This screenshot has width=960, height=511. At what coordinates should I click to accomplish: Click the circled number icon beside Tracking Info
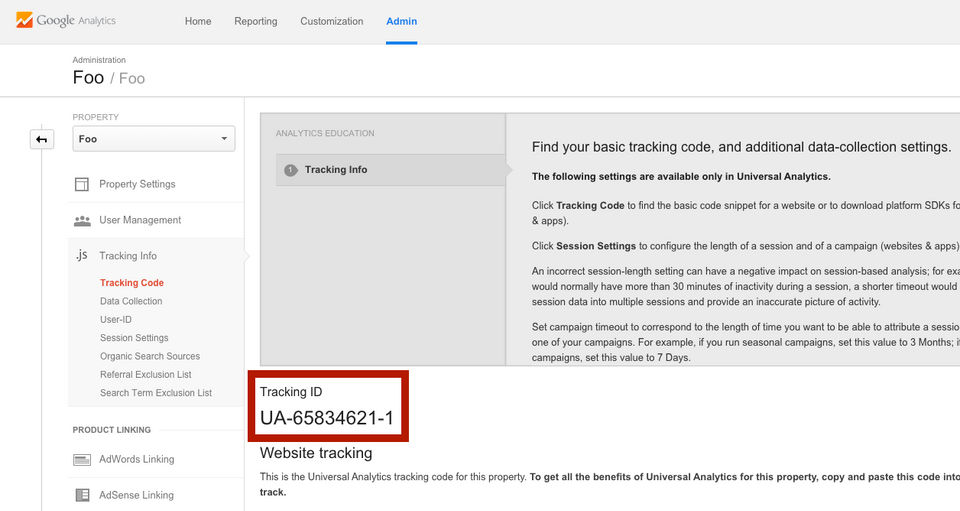point(291,170)
